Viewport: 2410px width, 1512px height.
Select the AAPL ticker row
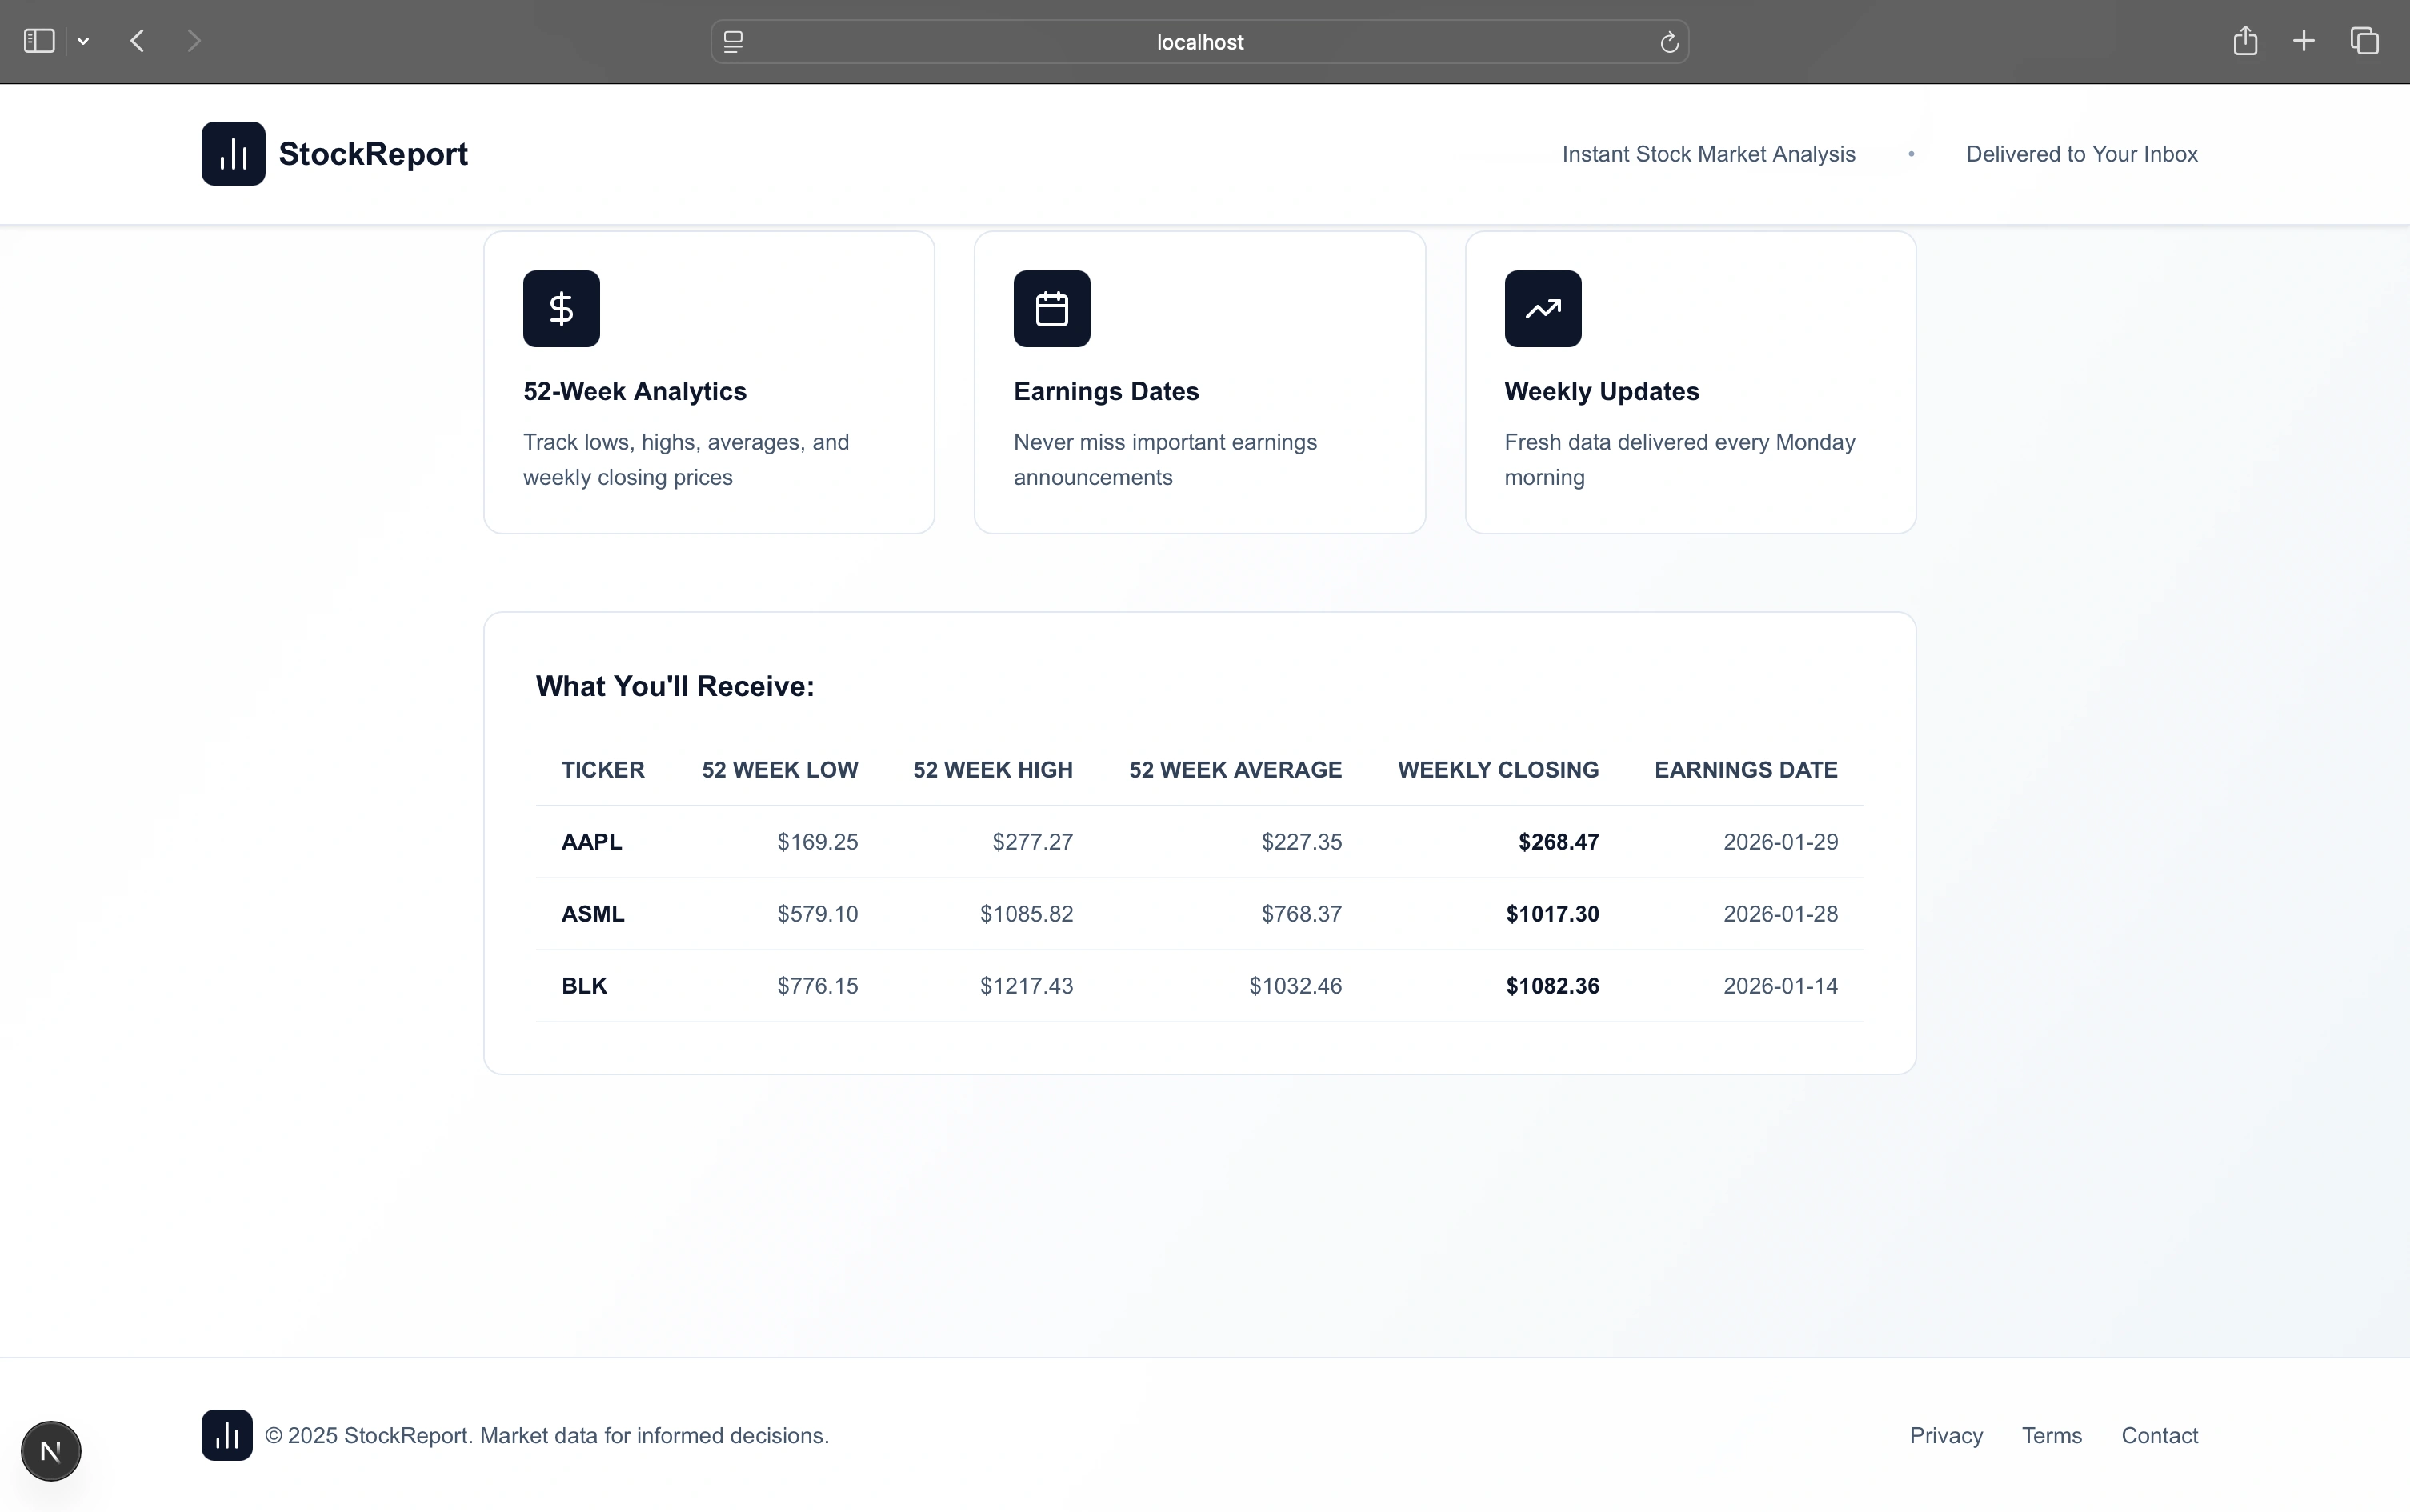(592, 842)
